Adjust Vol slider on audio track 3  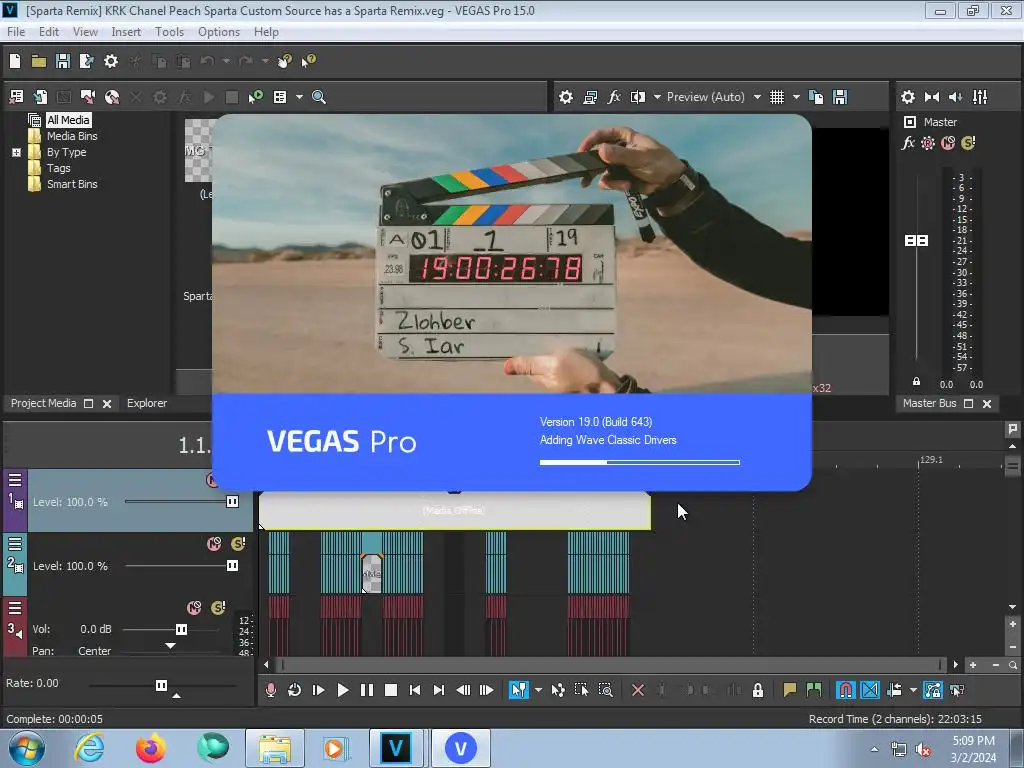click(181, 630)
